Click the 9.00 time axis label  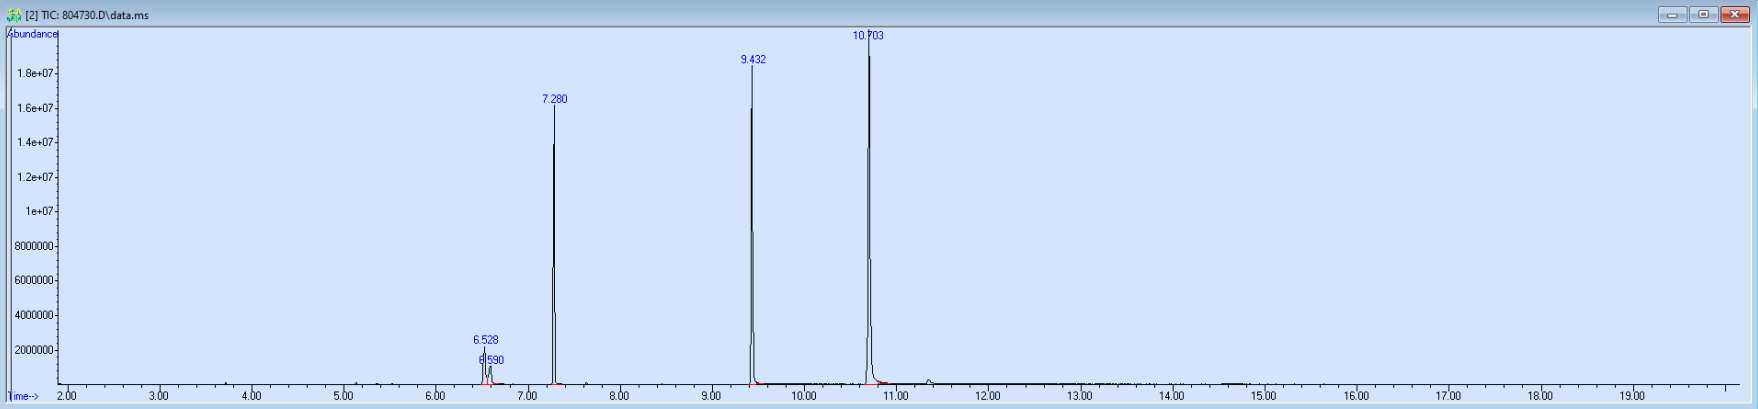(x=711, y=397)
